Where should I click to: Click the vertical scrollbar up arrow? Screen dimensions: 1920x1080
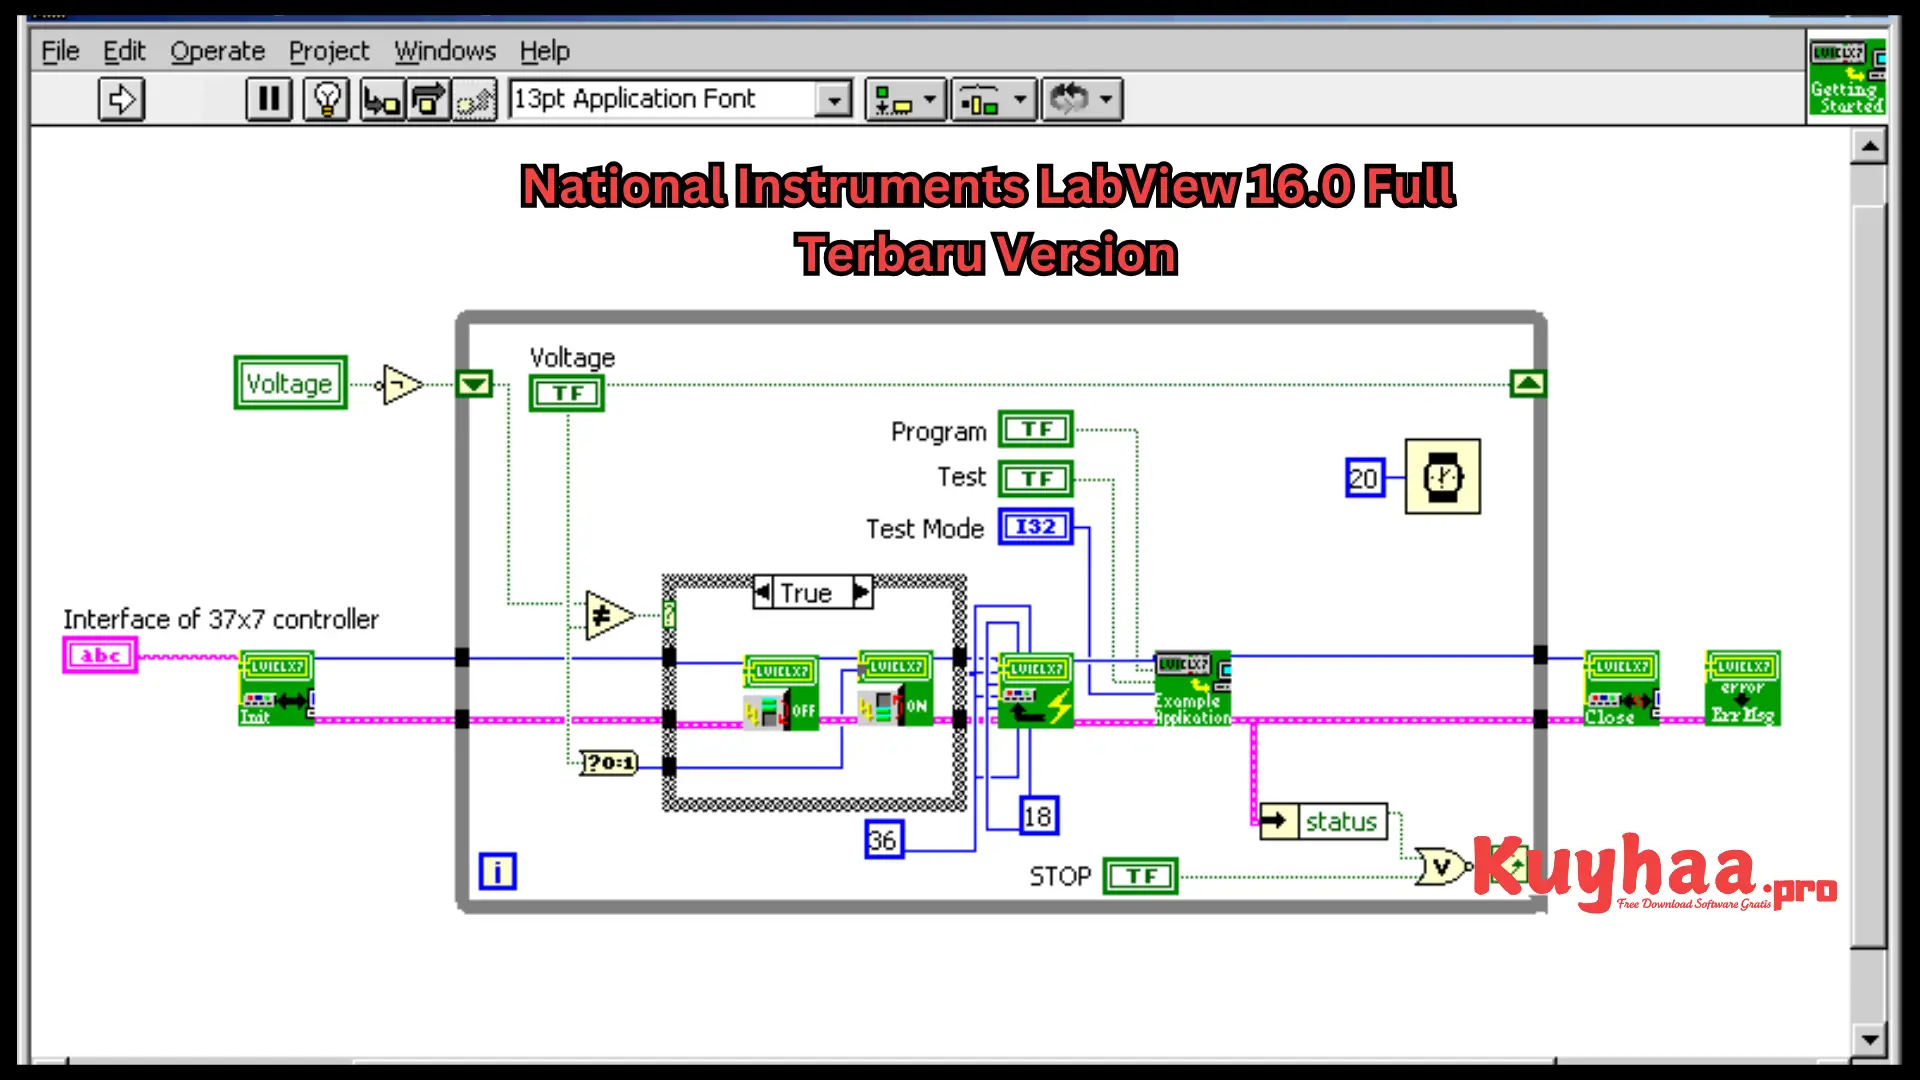[1868, 148]
